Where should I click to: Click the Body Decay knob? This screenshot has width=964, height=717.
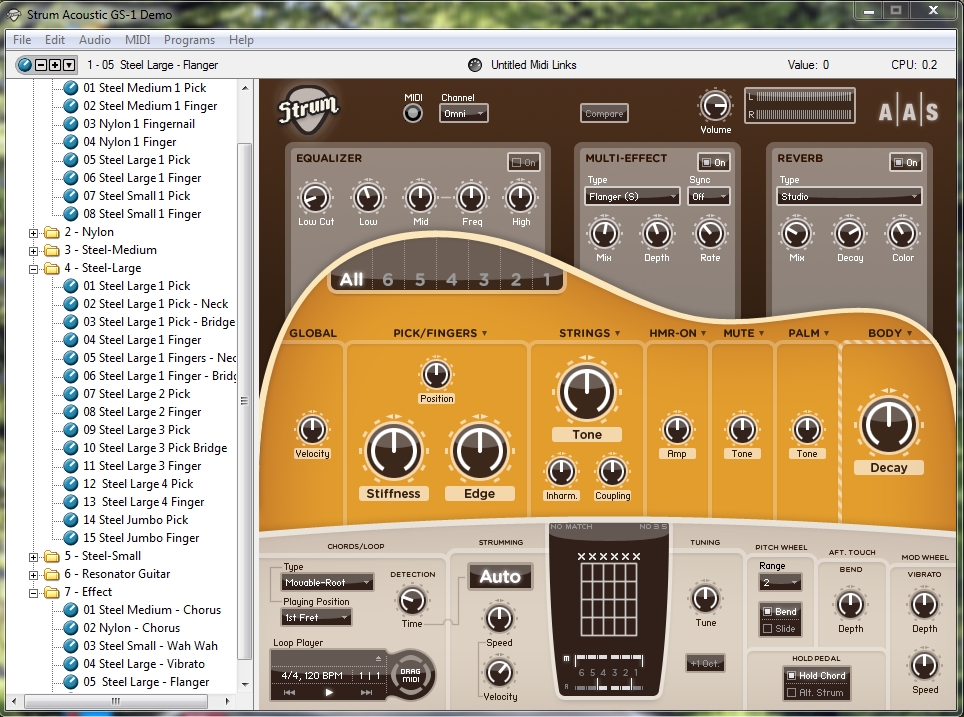[888, 425]
